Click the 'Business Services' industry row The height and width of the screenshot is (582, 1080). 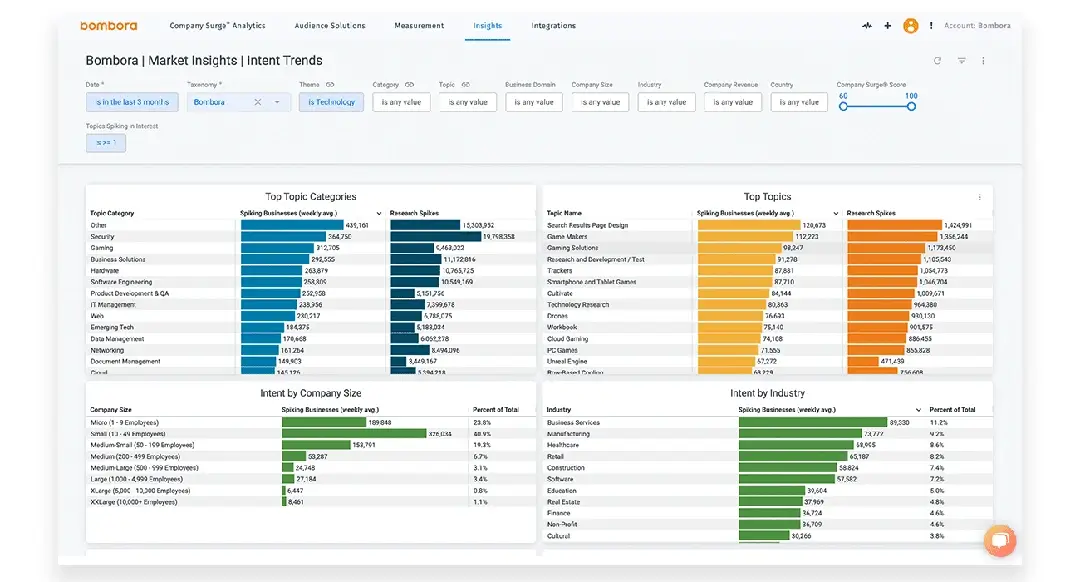573,423
